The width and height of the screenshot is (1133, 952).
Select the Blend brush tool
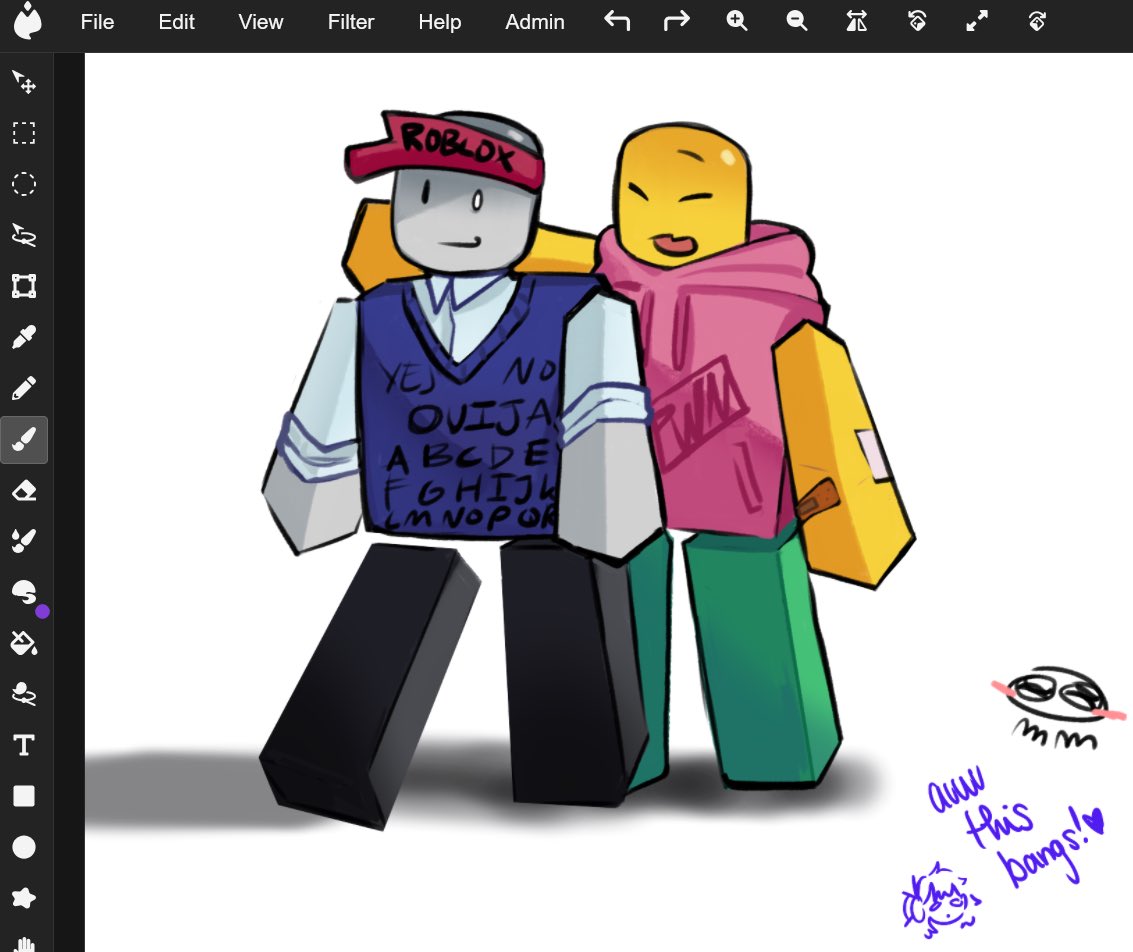click(x=24, y=542)
